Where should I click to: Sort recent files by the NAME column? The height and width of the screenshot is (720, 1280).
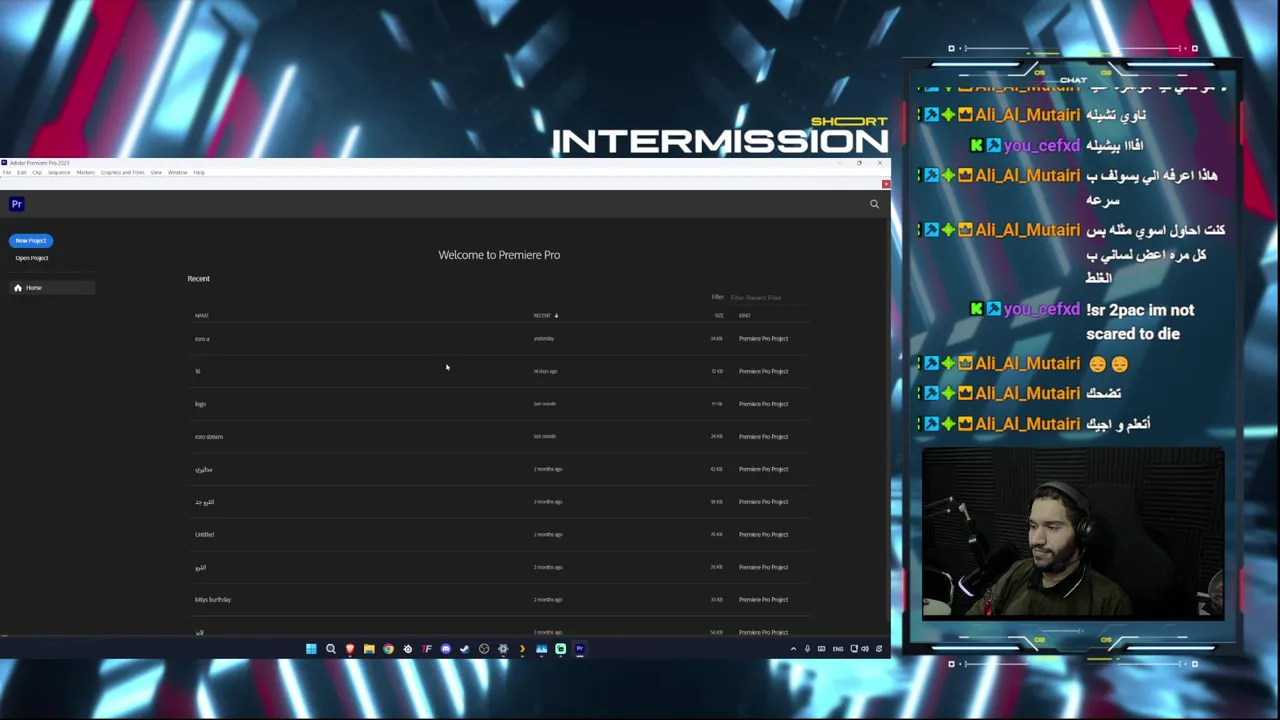[x=201, y=316]
